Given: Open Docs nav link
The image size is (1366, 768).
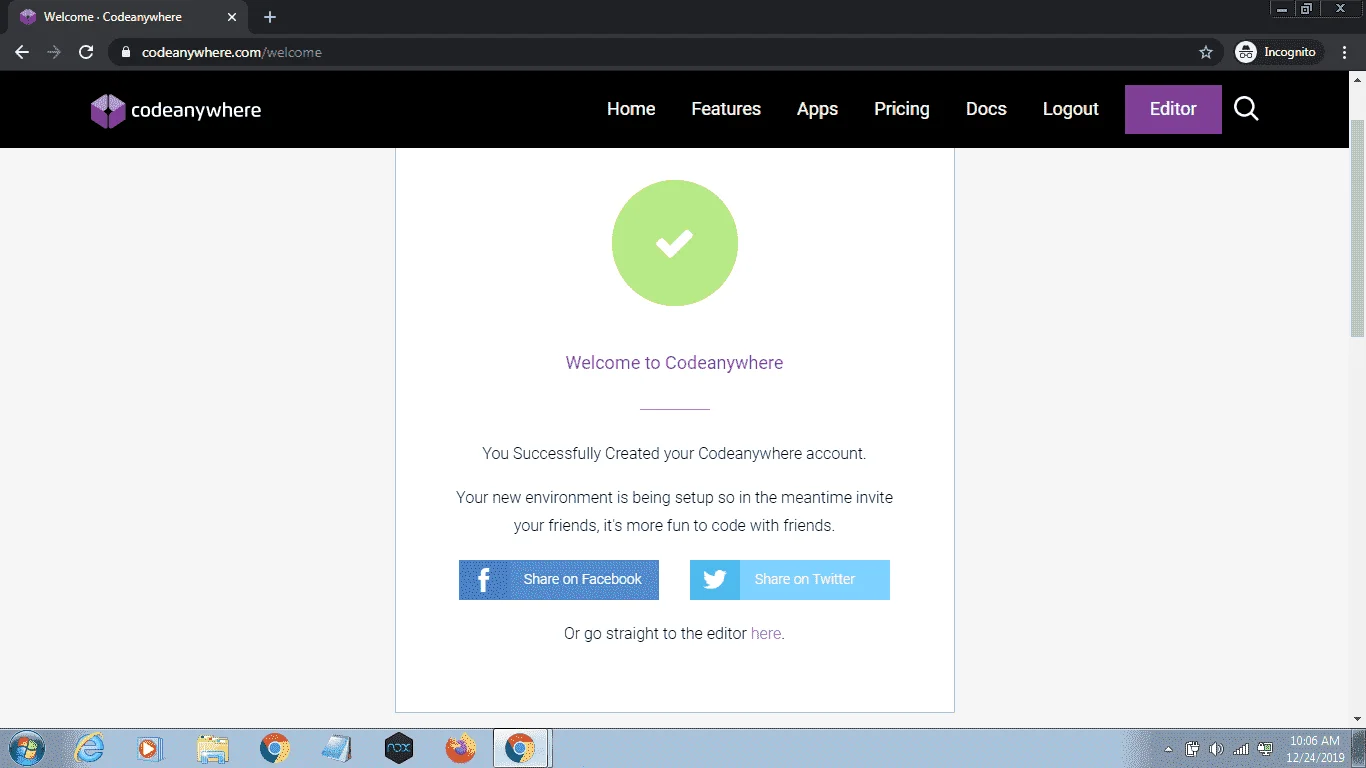Looking at the screenshot, I should 986,109.
